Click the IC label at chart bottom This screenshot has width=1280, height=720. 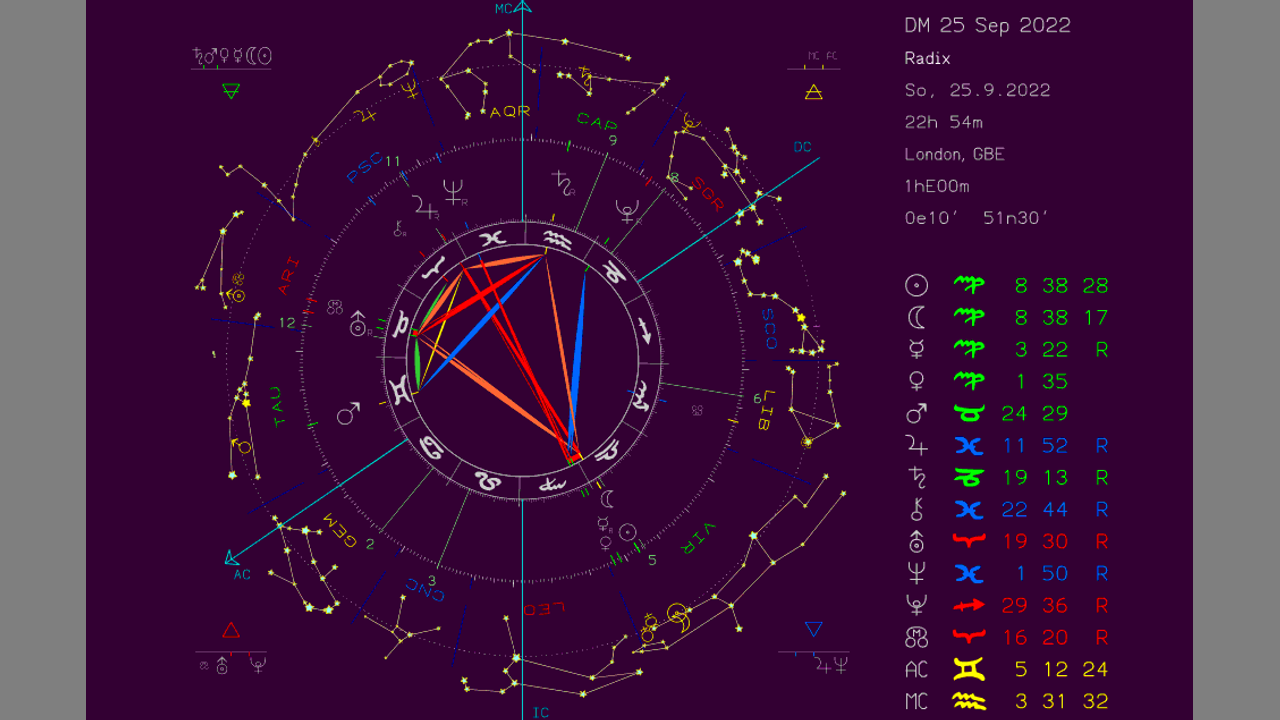(540, 712)
